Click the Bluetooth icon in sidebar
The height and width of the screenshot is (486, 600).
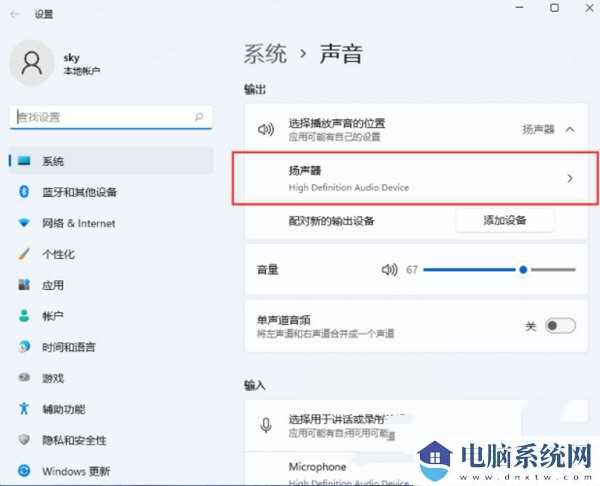click(x=24, y=192)
